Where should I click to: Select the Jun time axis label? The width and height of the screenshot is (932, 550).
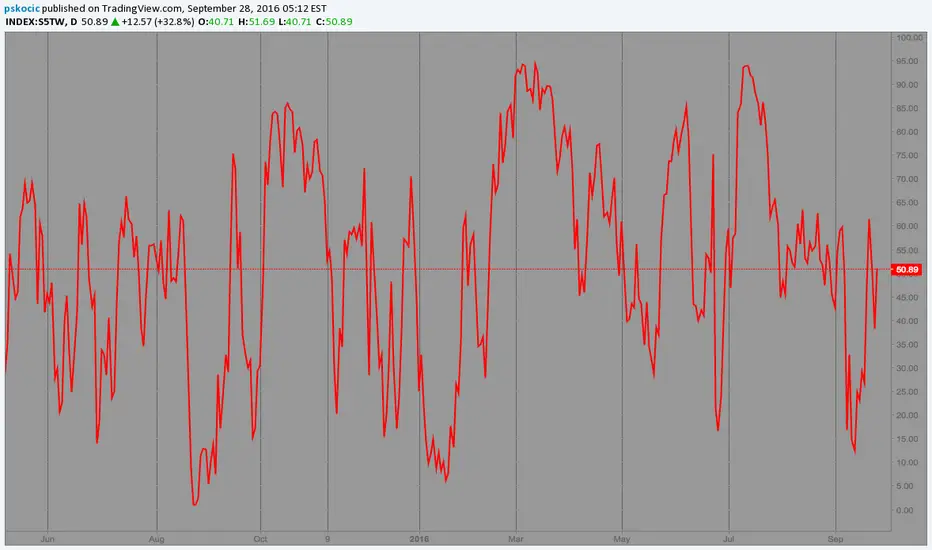pyautogui.click(x=48, y=539)
